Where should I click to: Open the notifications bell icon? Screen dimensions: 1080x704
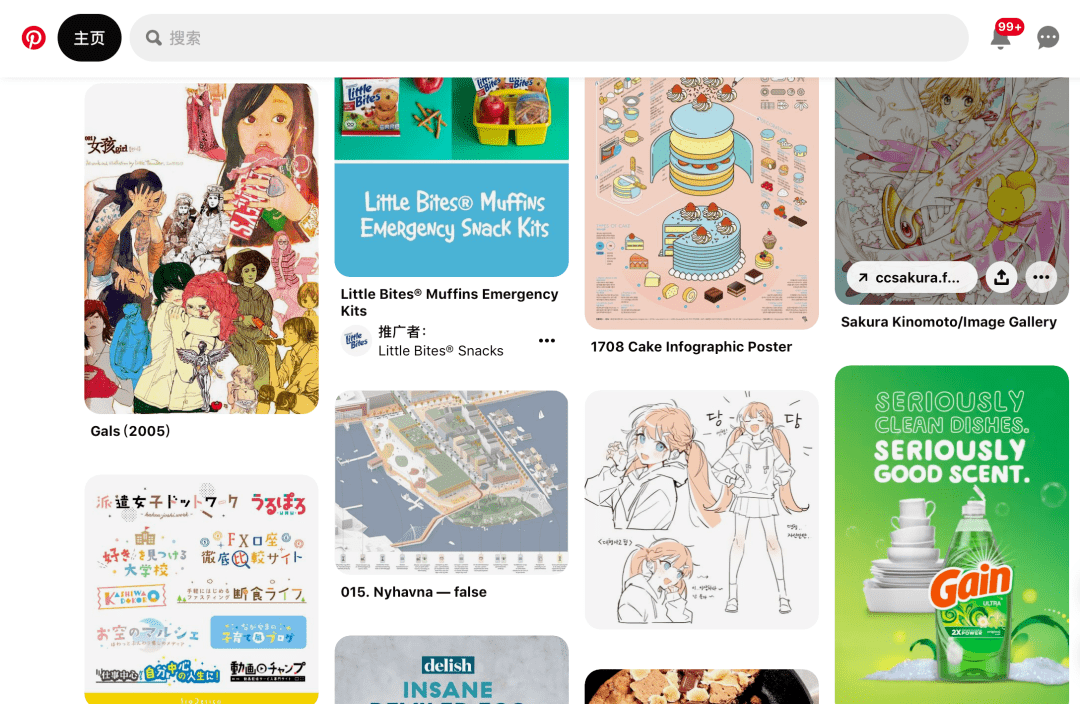(1001, 38)
